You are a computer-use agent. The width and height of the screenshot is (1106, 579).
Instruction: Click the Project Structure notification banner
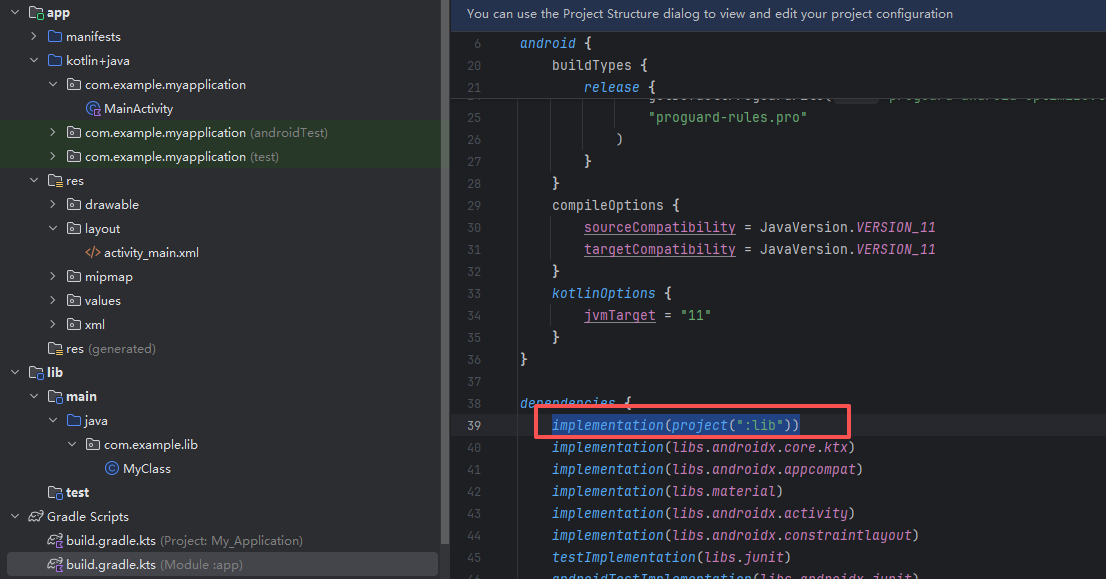(778, 14)
